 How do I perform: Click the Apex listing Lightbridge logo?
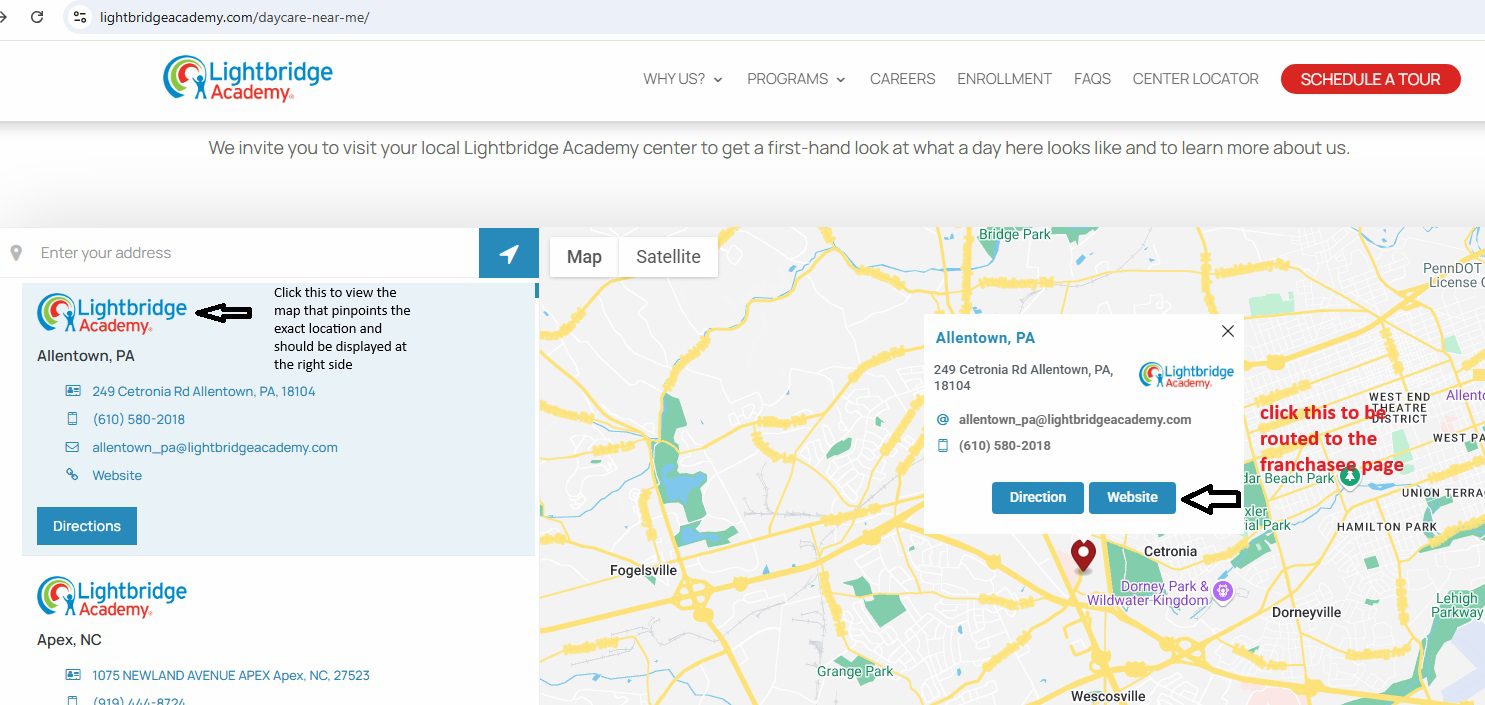pyautogui.click(x=112, y=597)
